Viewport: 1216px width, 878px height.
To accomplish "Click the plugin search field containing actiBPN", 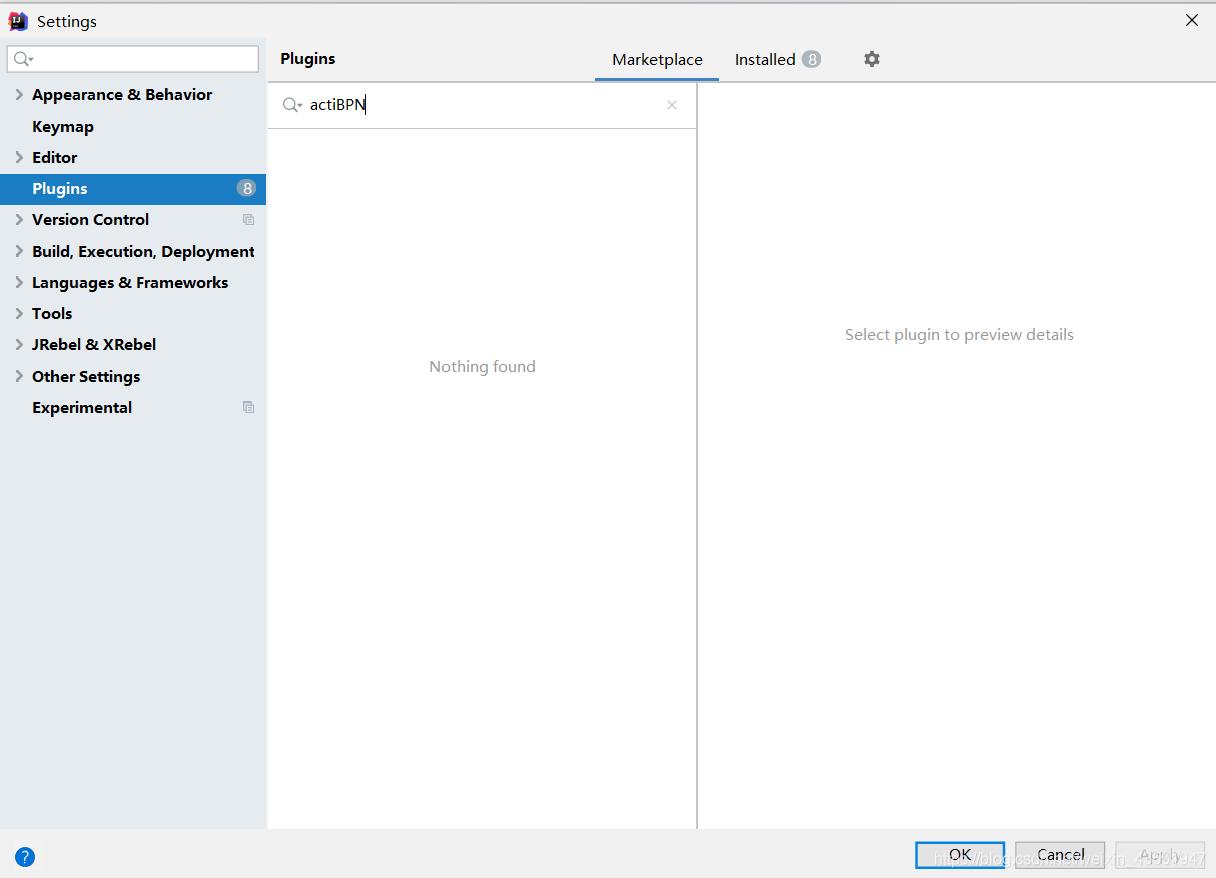I will pyautogui.click(x=480, y=105).
